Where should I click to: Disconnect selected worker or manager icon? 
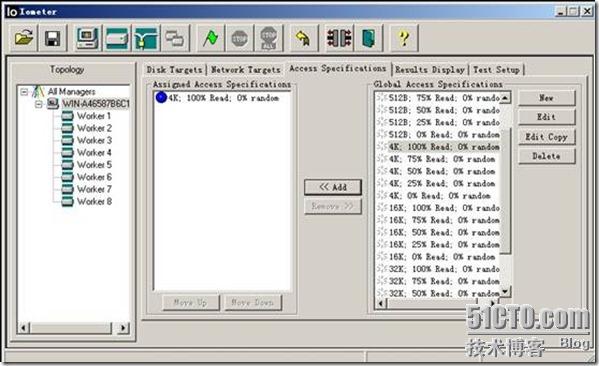coord(339,38)
